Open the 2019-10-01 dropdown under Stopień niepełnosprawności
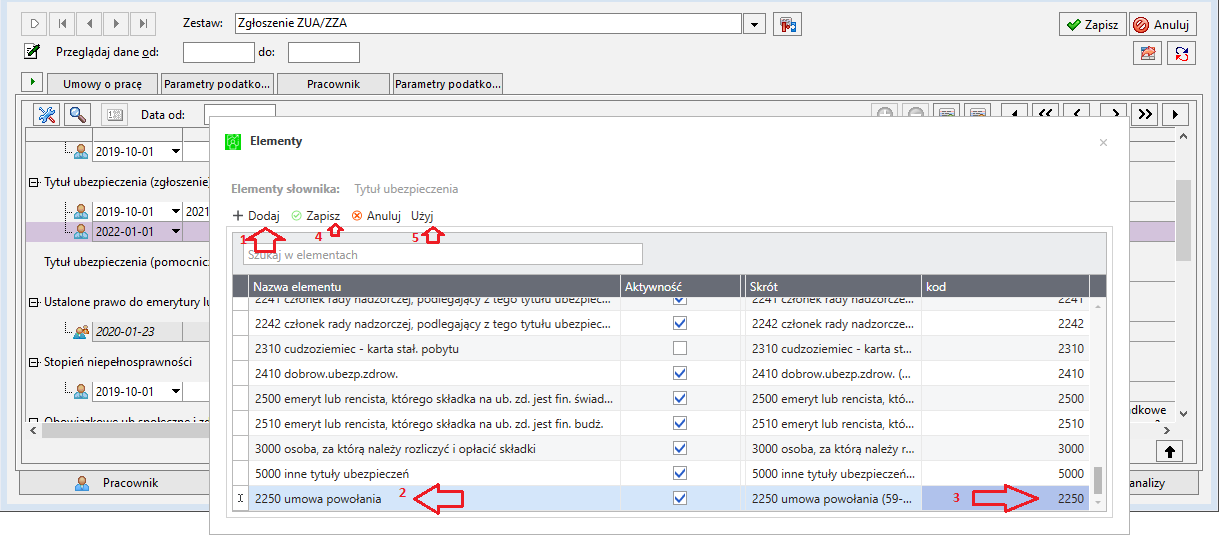This screenshot has width=1219, height=537. click(x=176, y=391)
